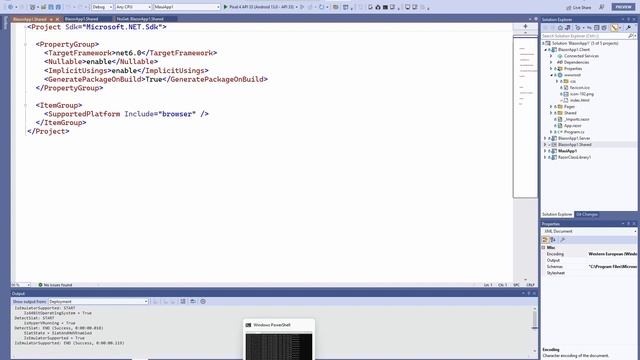
Task: Click the No issues found status indicator
Action: coord(55,285)
